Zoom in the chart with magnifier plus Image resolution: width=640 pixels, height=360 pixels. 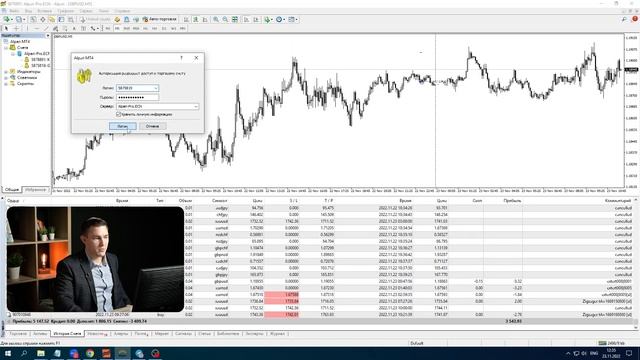pyautogui.click(x=216, y=19)
